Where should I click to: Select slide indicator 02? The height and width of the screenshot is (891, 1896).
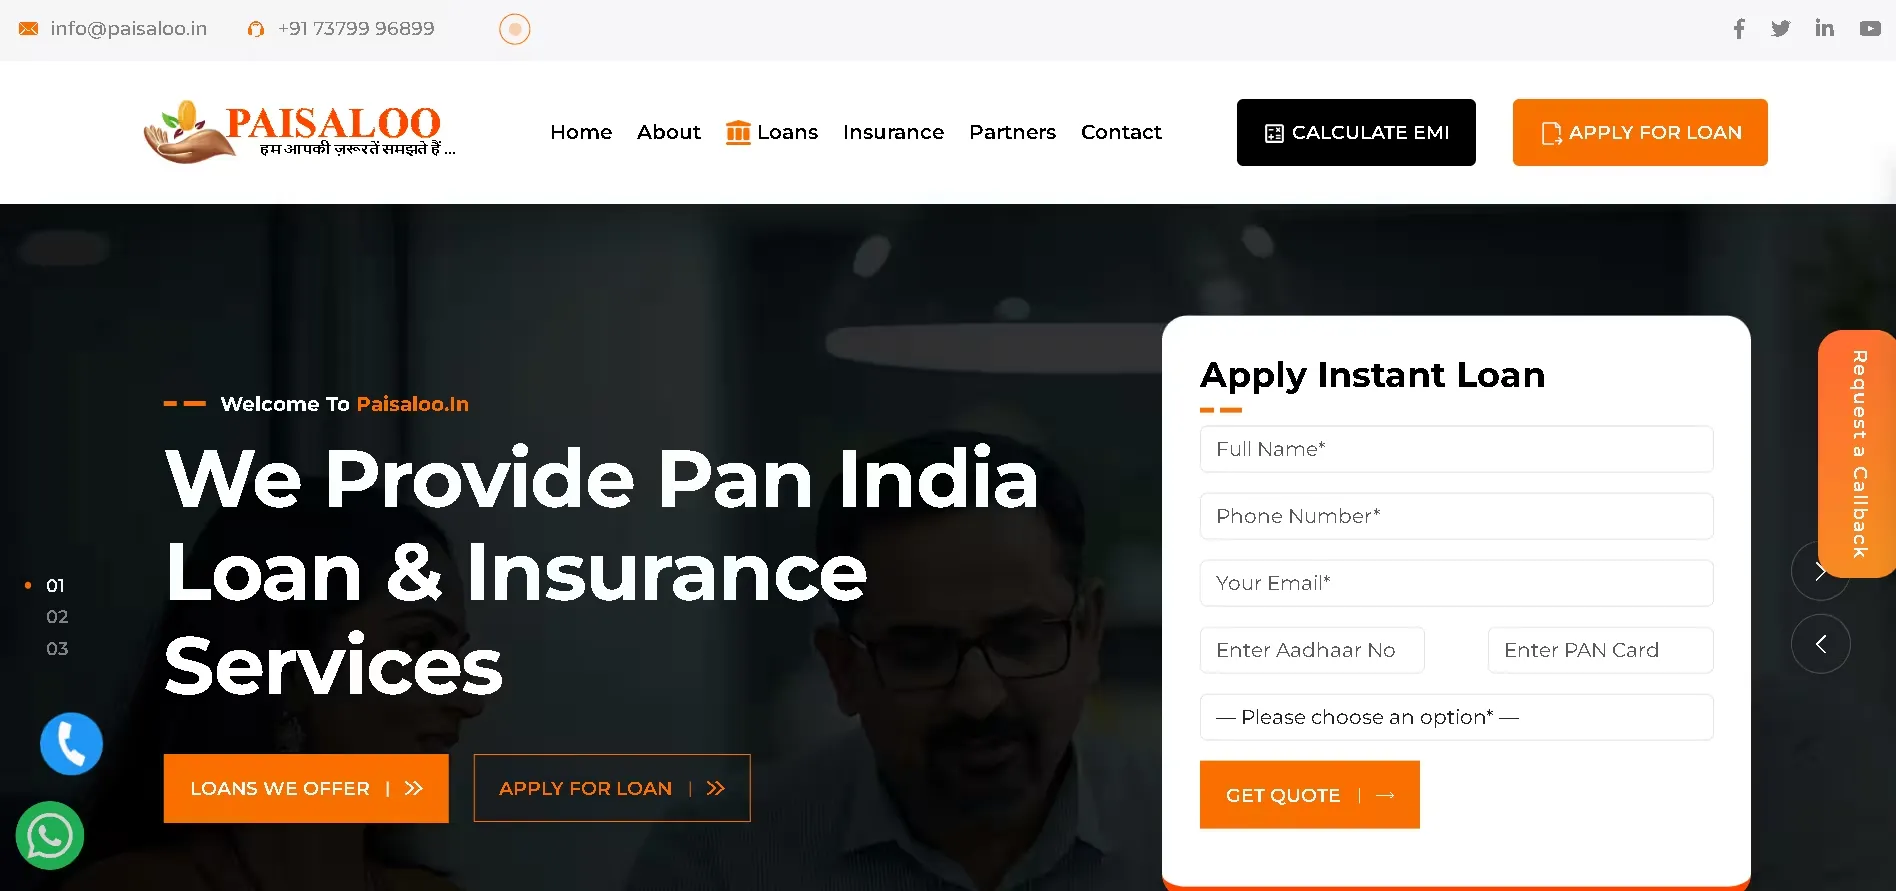click(57, 617)
